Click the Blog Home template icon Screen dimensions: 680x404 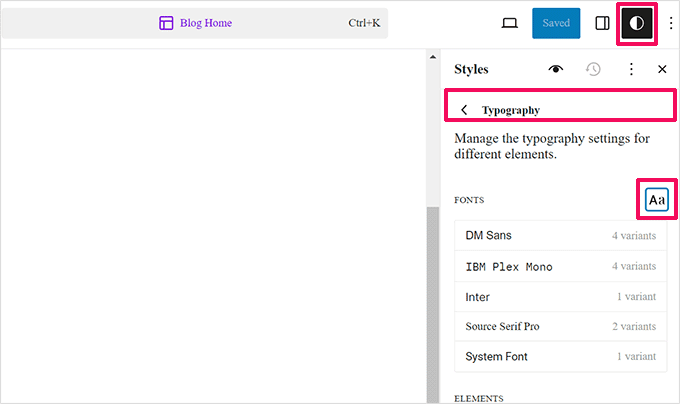click(166, 23)
